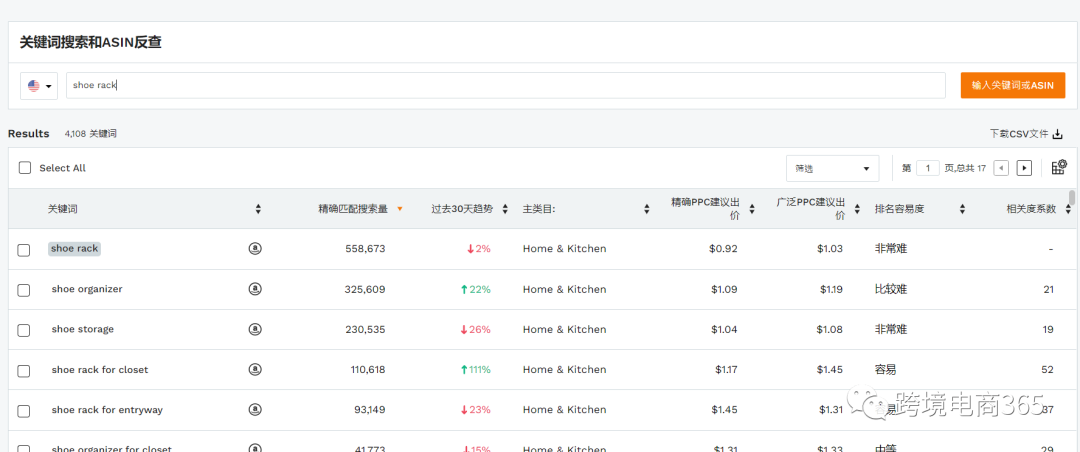The height and width of the screenshot is (452, 1080).
Task: Click search volume value 558,673
Action: coord(365,249)
